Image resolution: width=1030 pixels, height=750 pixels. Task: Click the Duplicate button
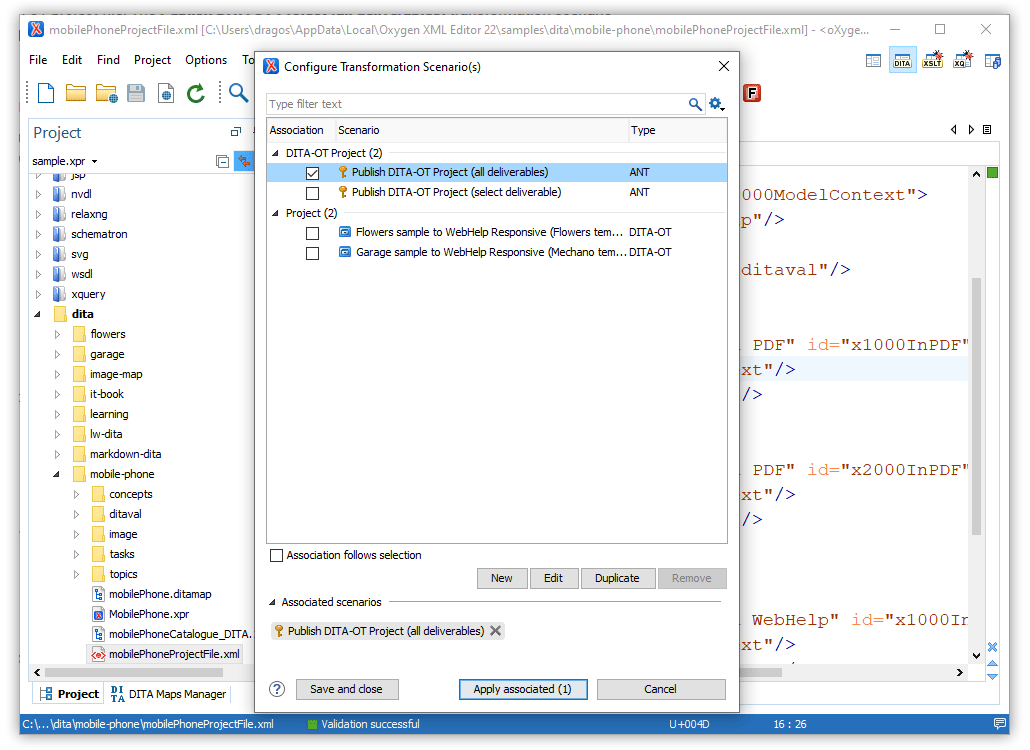(617, 578)
